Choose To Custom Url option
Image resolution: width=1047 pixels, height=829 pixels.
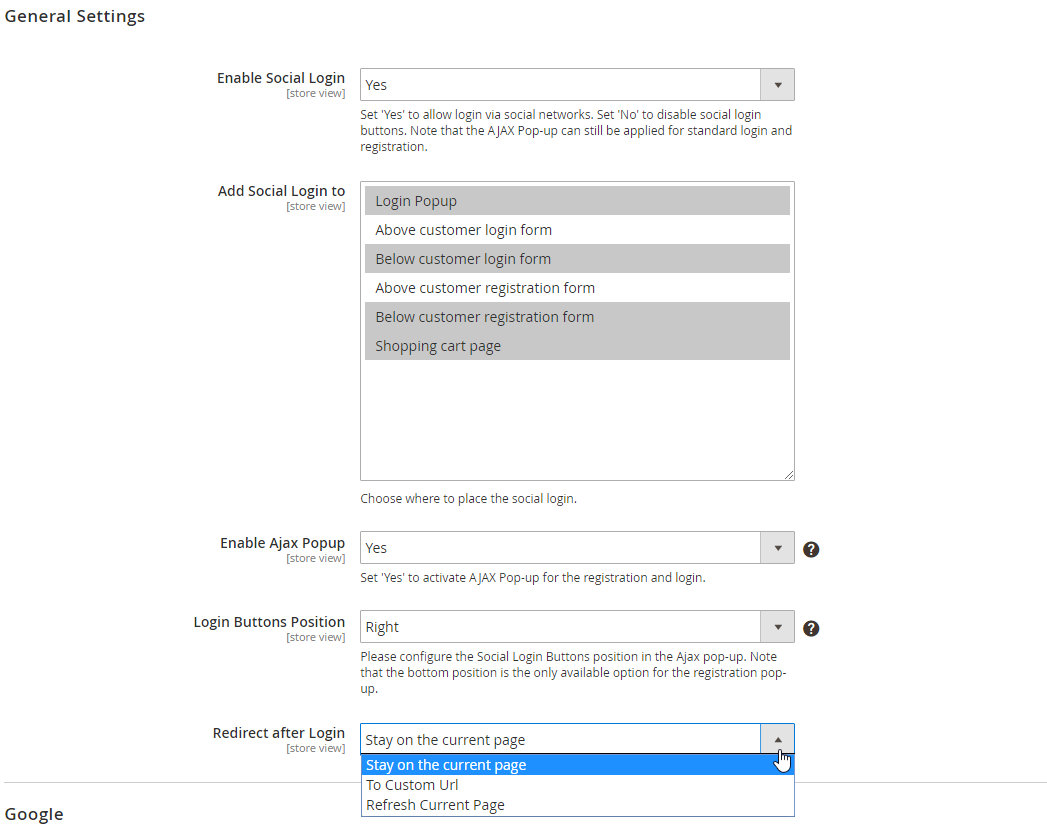click(x=578, y=785)
